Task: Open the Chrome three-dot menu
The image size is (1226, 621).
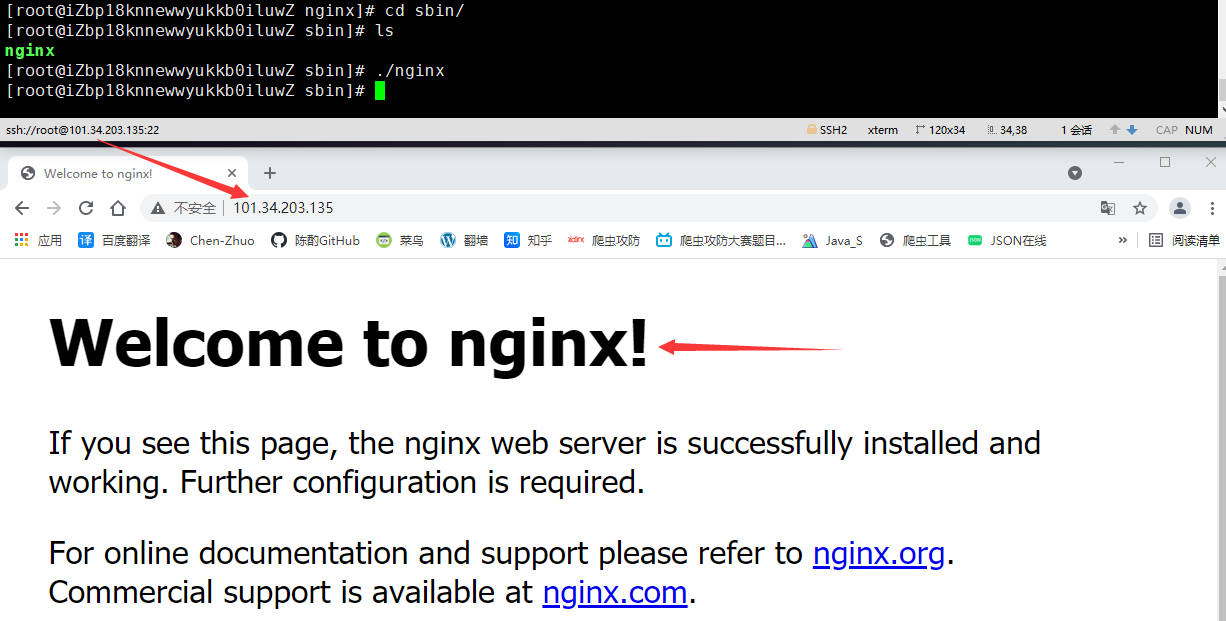Action: (1212, 208)
